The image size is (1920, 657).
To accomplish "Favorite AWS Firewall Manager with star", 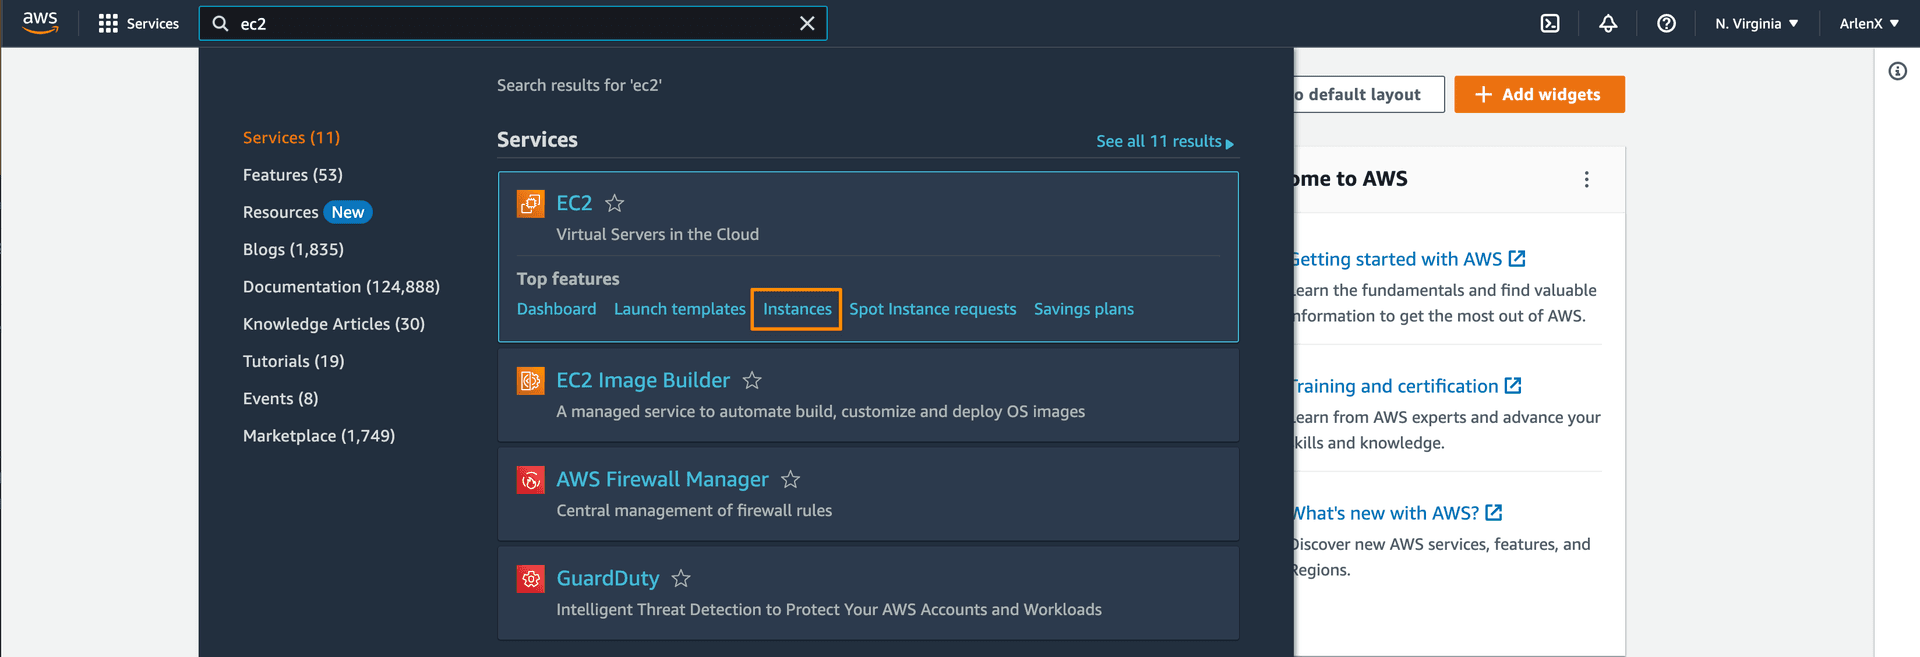I will click(x=790, y=479).
